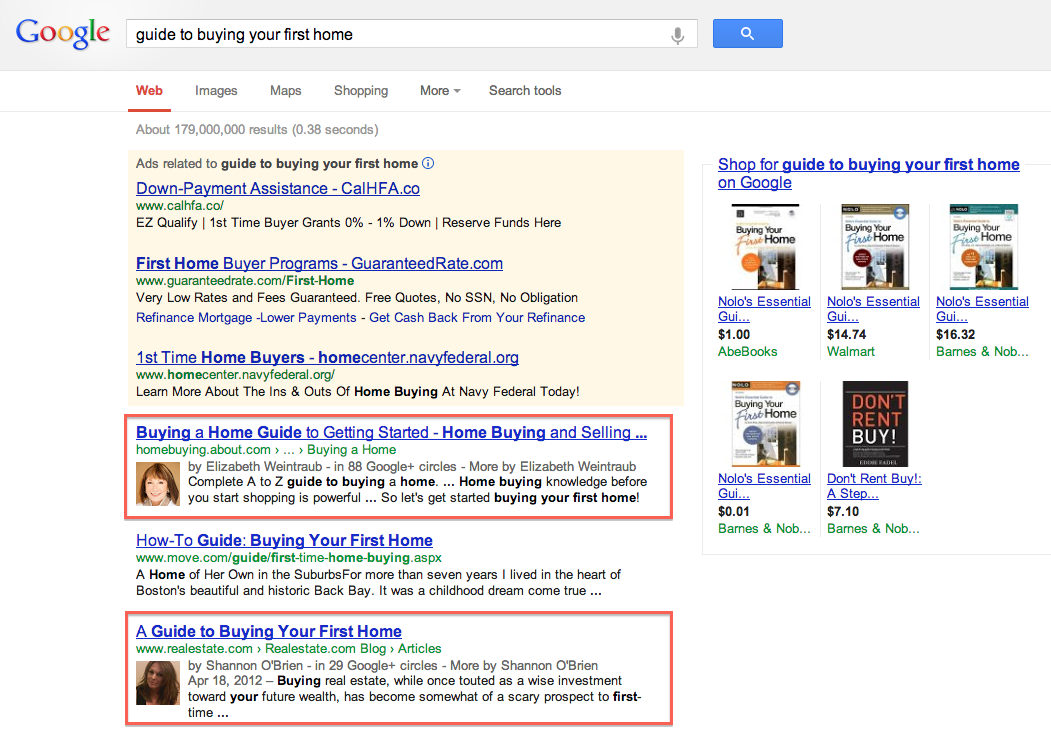Switch to the Shopping tab

pos(361,90)
